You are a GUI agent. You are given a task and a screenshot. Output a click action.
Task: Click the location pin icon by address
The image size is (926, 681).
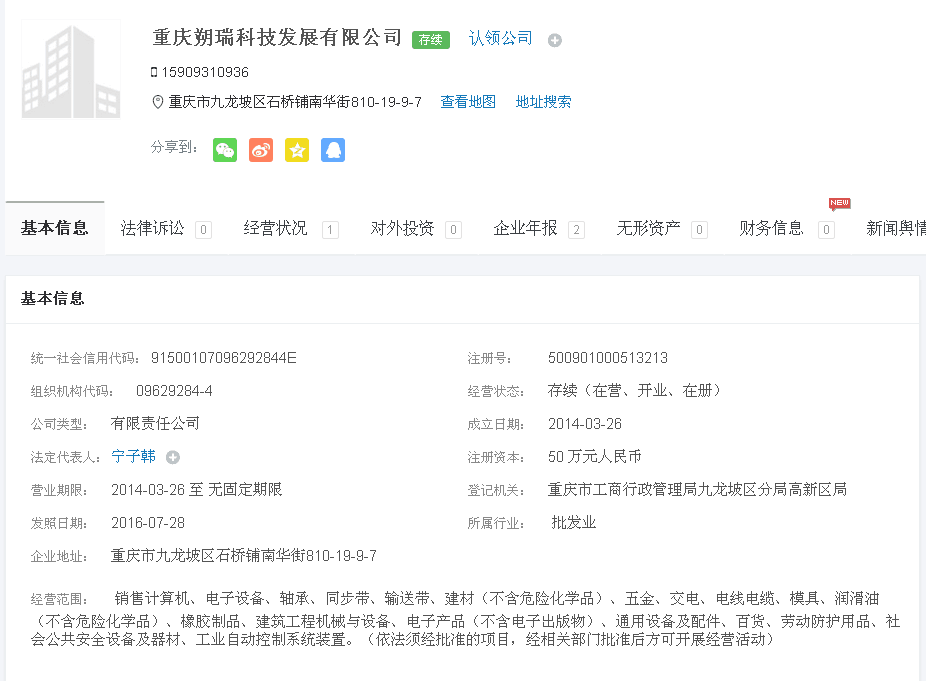click(x=157, y=102)
